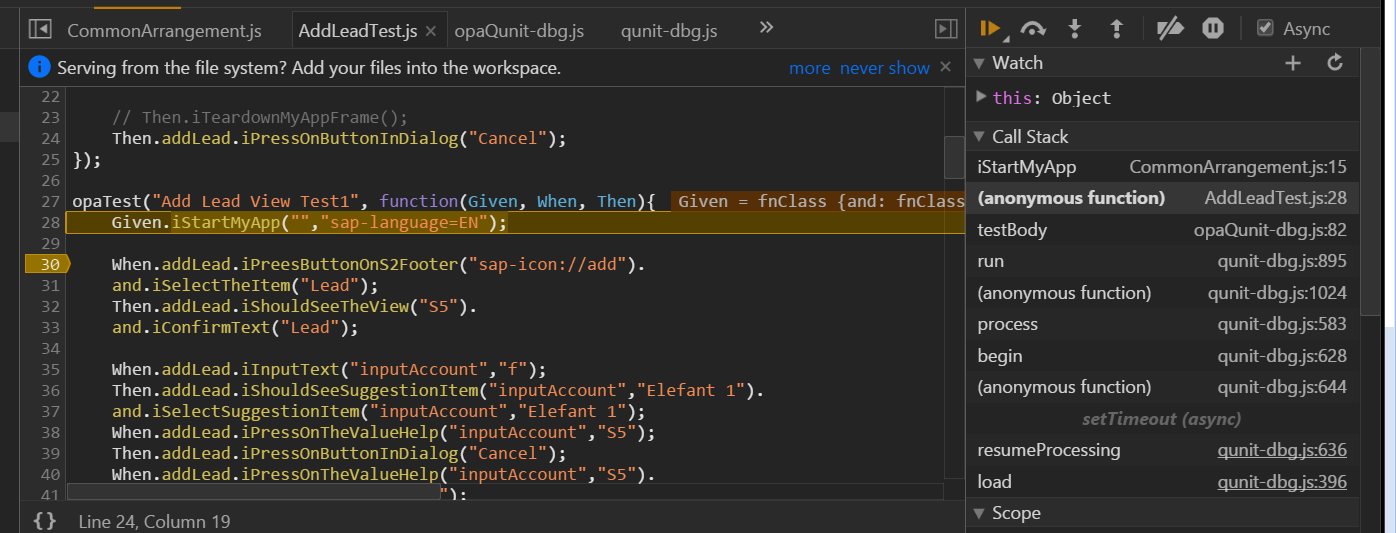Show more tabs with the double chevron
This screenshot has width=1396, height=533.
[x=766, y=28]
